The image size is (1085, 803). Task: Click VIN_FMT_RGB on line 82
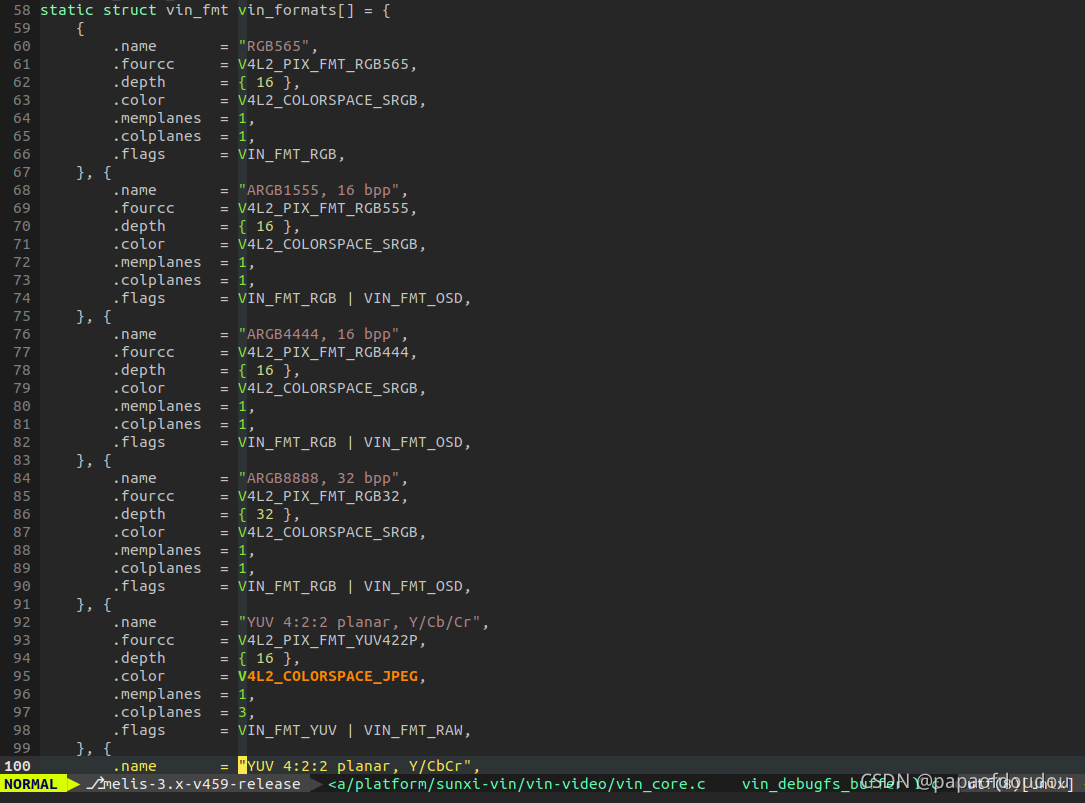coord(287,442)
